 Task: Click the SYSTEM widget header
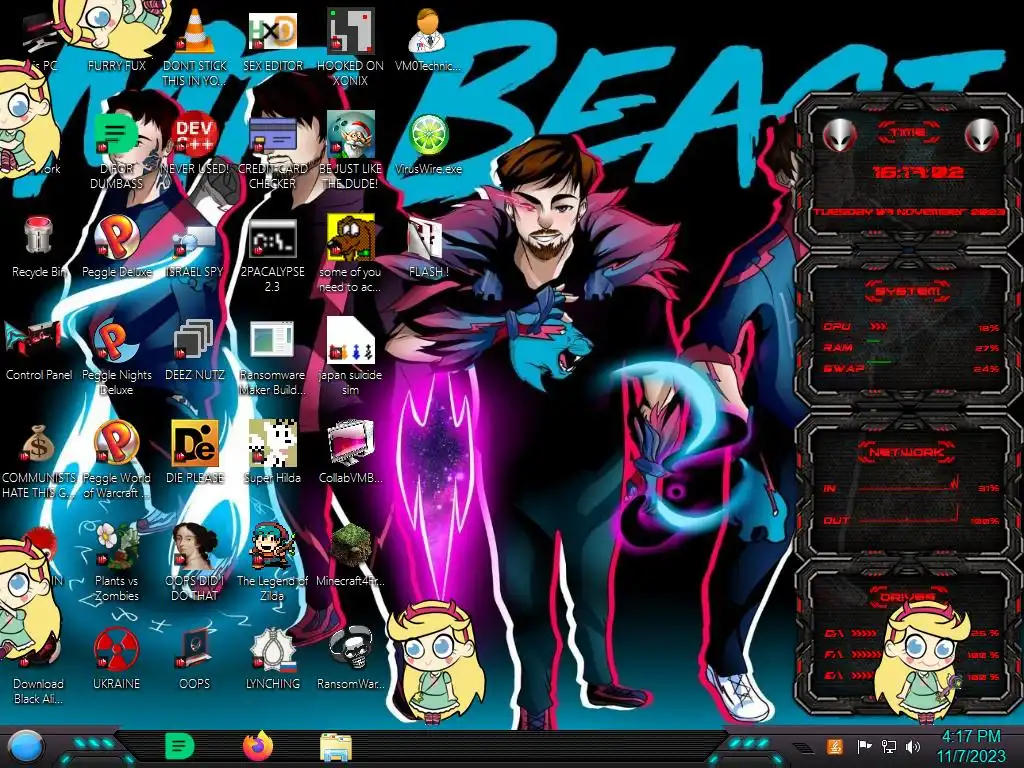pyautogui.click(x=908, y=291)
